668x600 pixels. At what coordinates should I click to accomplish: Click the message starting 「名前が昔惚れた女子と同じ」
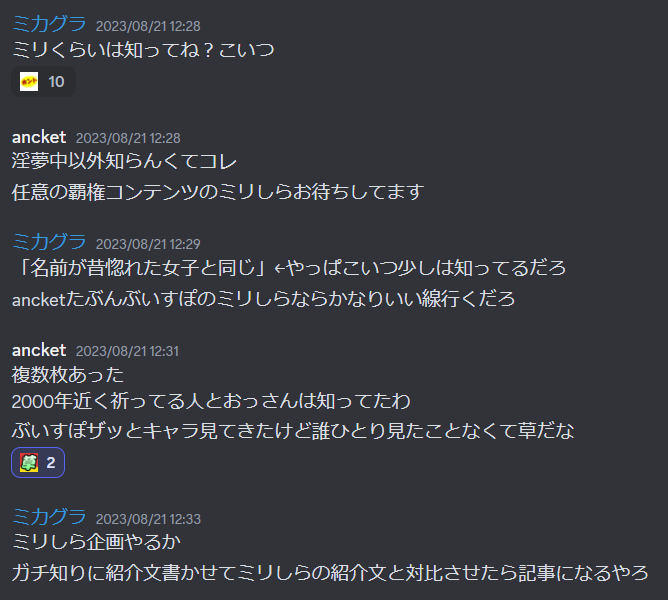coord(289,268)
